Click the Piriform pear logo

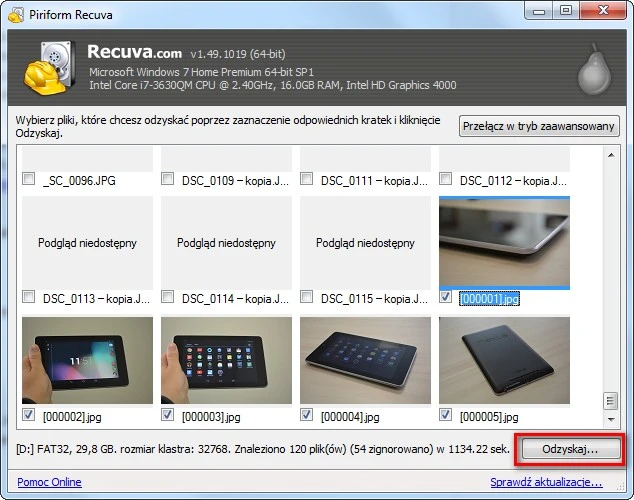tap(594, 70)
